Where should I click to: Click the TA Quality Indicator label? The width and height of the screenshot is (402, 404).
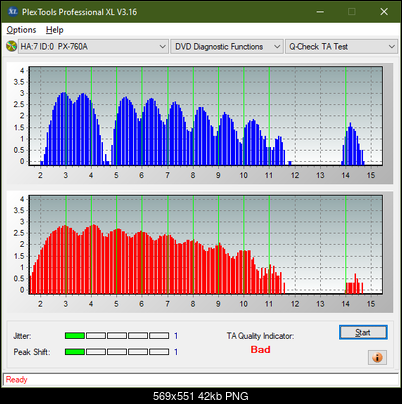click(260, 336)
